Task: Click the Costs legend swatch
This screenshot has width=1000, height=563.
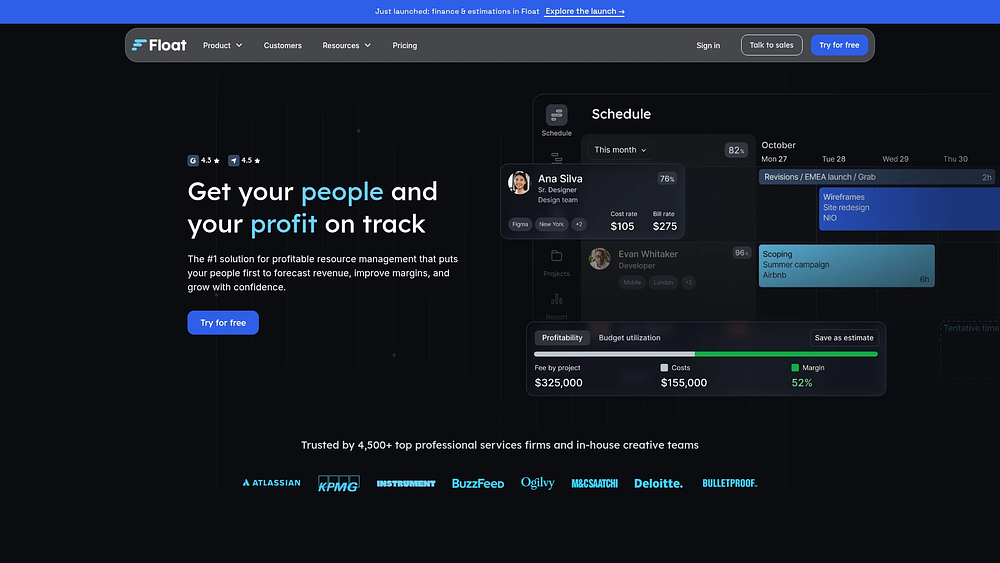Action: 664,368
